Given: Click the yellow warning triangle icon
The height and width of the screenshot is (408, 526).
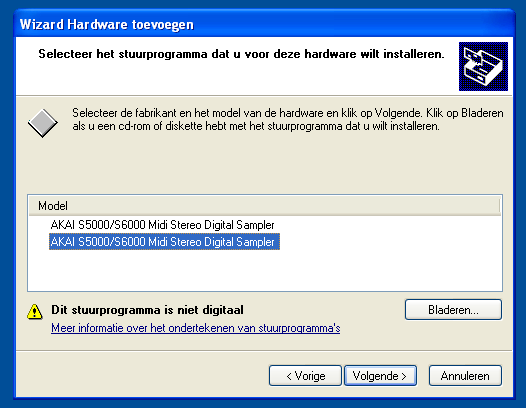Looking at the screenshot, I should pyautogui.click(x=35, y=311).
